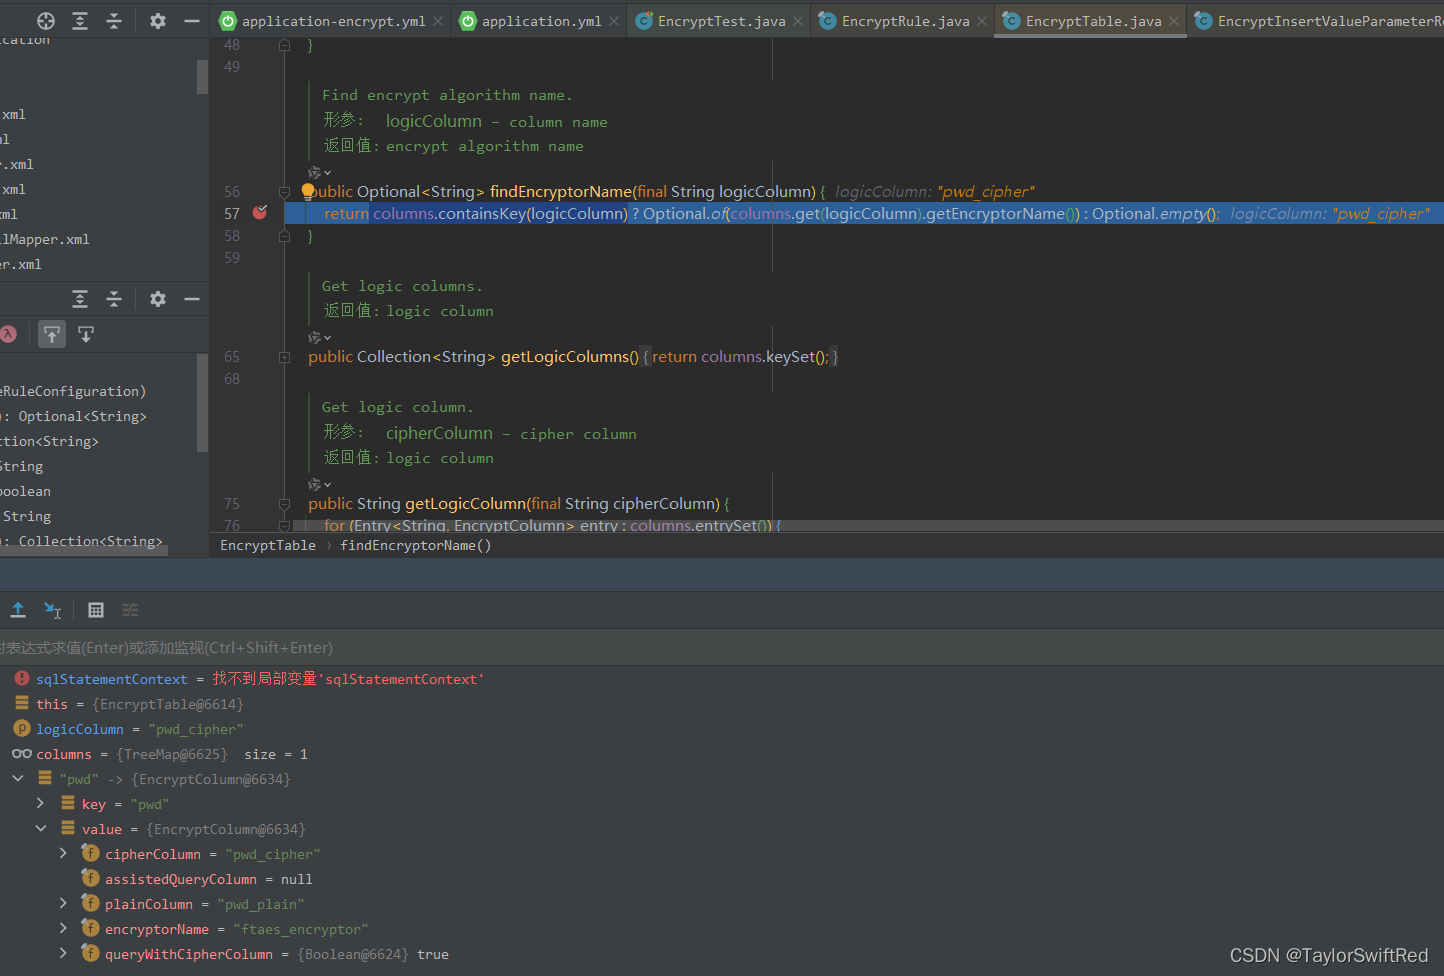Image resolution: width=1444 pixels, height=976 pixels.
Task: Select EncryptTable.java tab
Action: 1092,21
